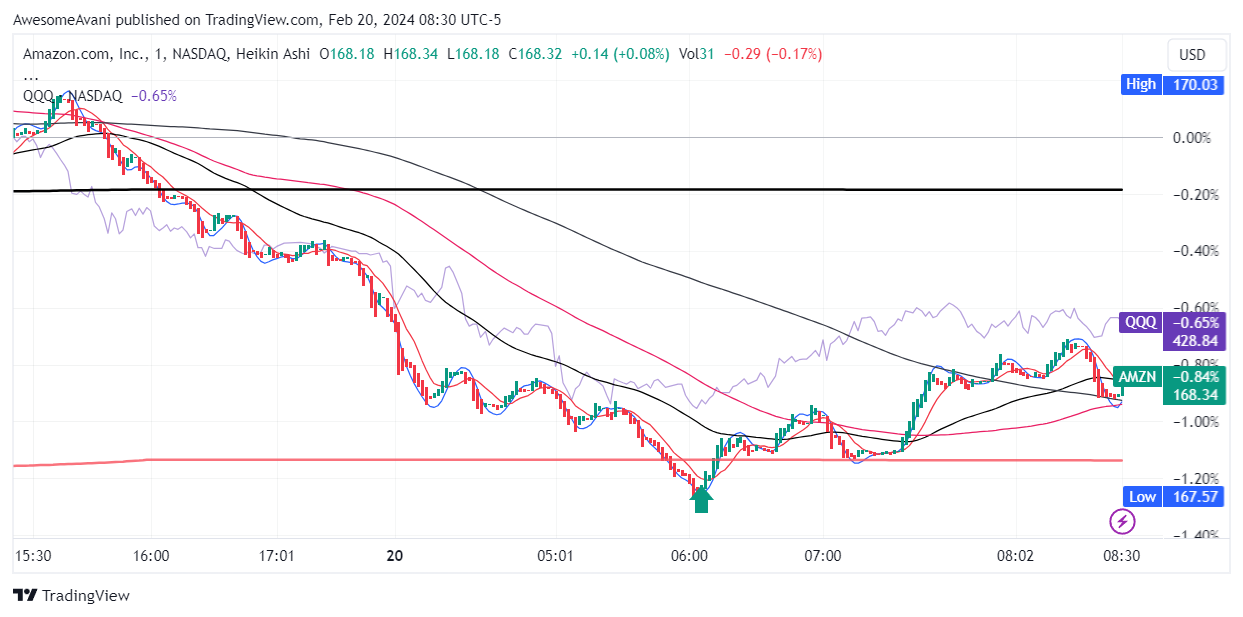Viewport: 1243px width, 617px height.
Task: Click the high value H168.34
Action: [410, 54]
